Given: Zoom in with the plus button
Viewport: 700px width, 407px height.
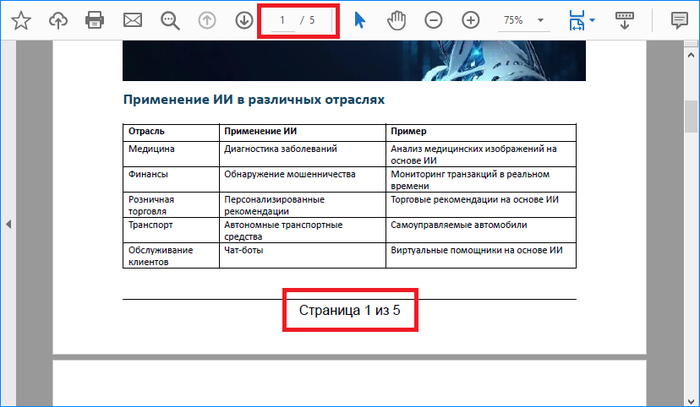Looking at the screenshot, I should (x=471, y=21).
